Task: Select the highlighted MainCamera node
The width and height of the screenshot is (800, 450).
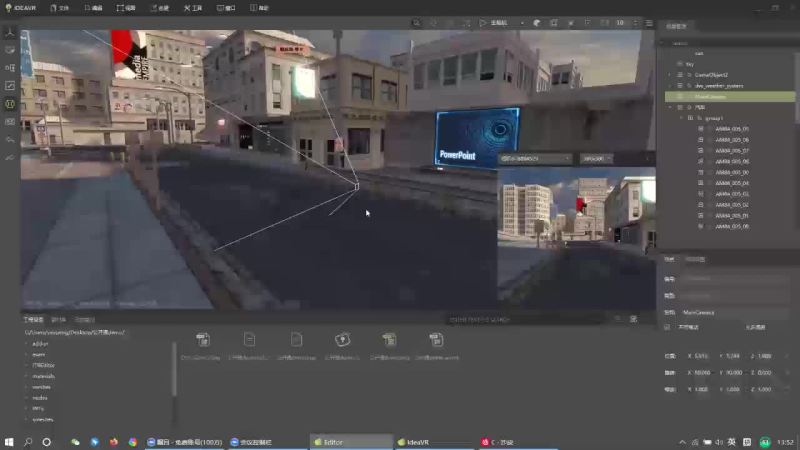Action: click(x=730, y=96)
